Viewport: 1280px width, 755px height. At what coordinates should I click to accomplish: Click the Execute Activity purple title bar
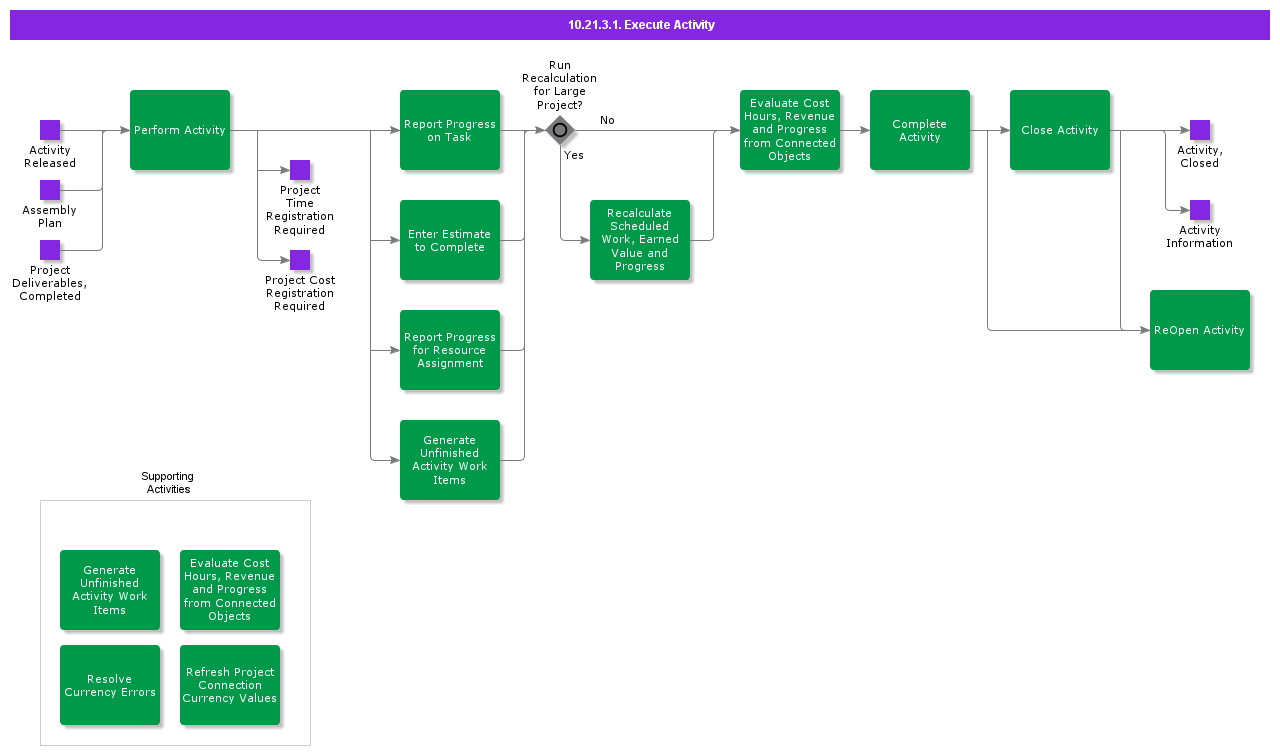click(640, 25)
